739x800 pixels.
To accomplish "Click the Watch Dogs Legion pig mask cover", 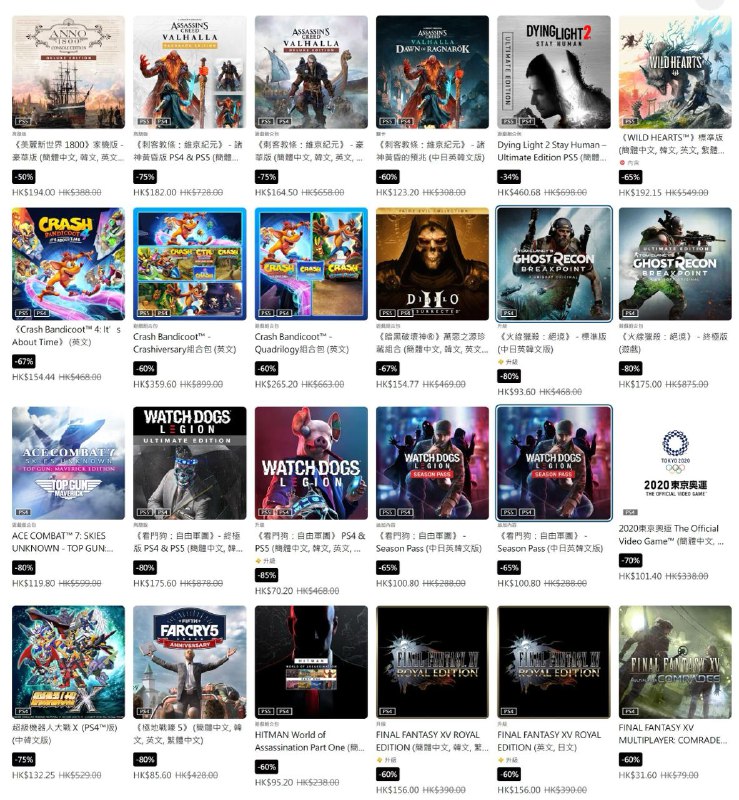I will (311, 463).
